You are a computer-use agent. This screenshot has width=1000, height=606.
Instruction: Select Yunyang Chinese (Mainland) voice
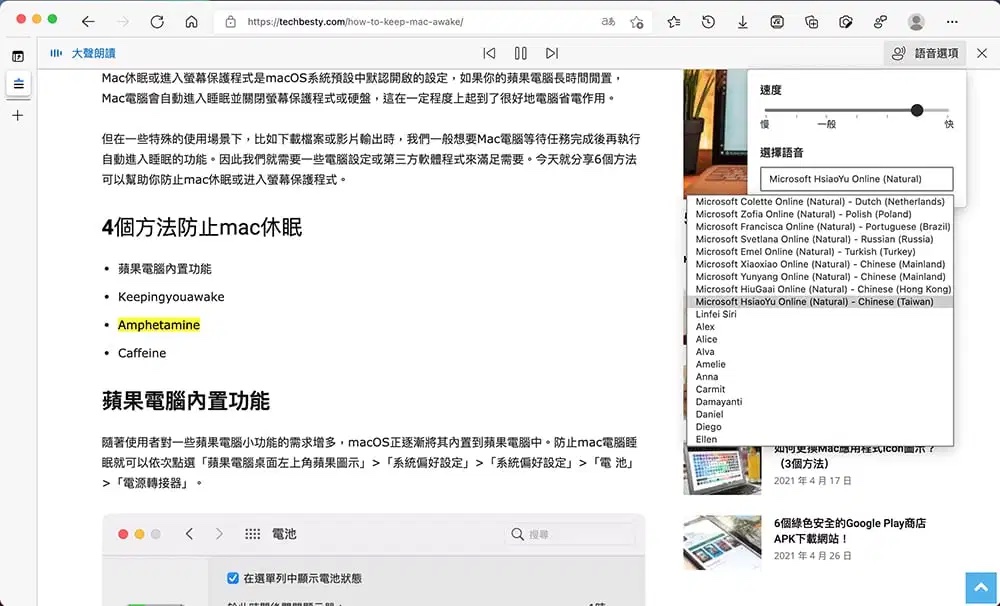[820, 277]
